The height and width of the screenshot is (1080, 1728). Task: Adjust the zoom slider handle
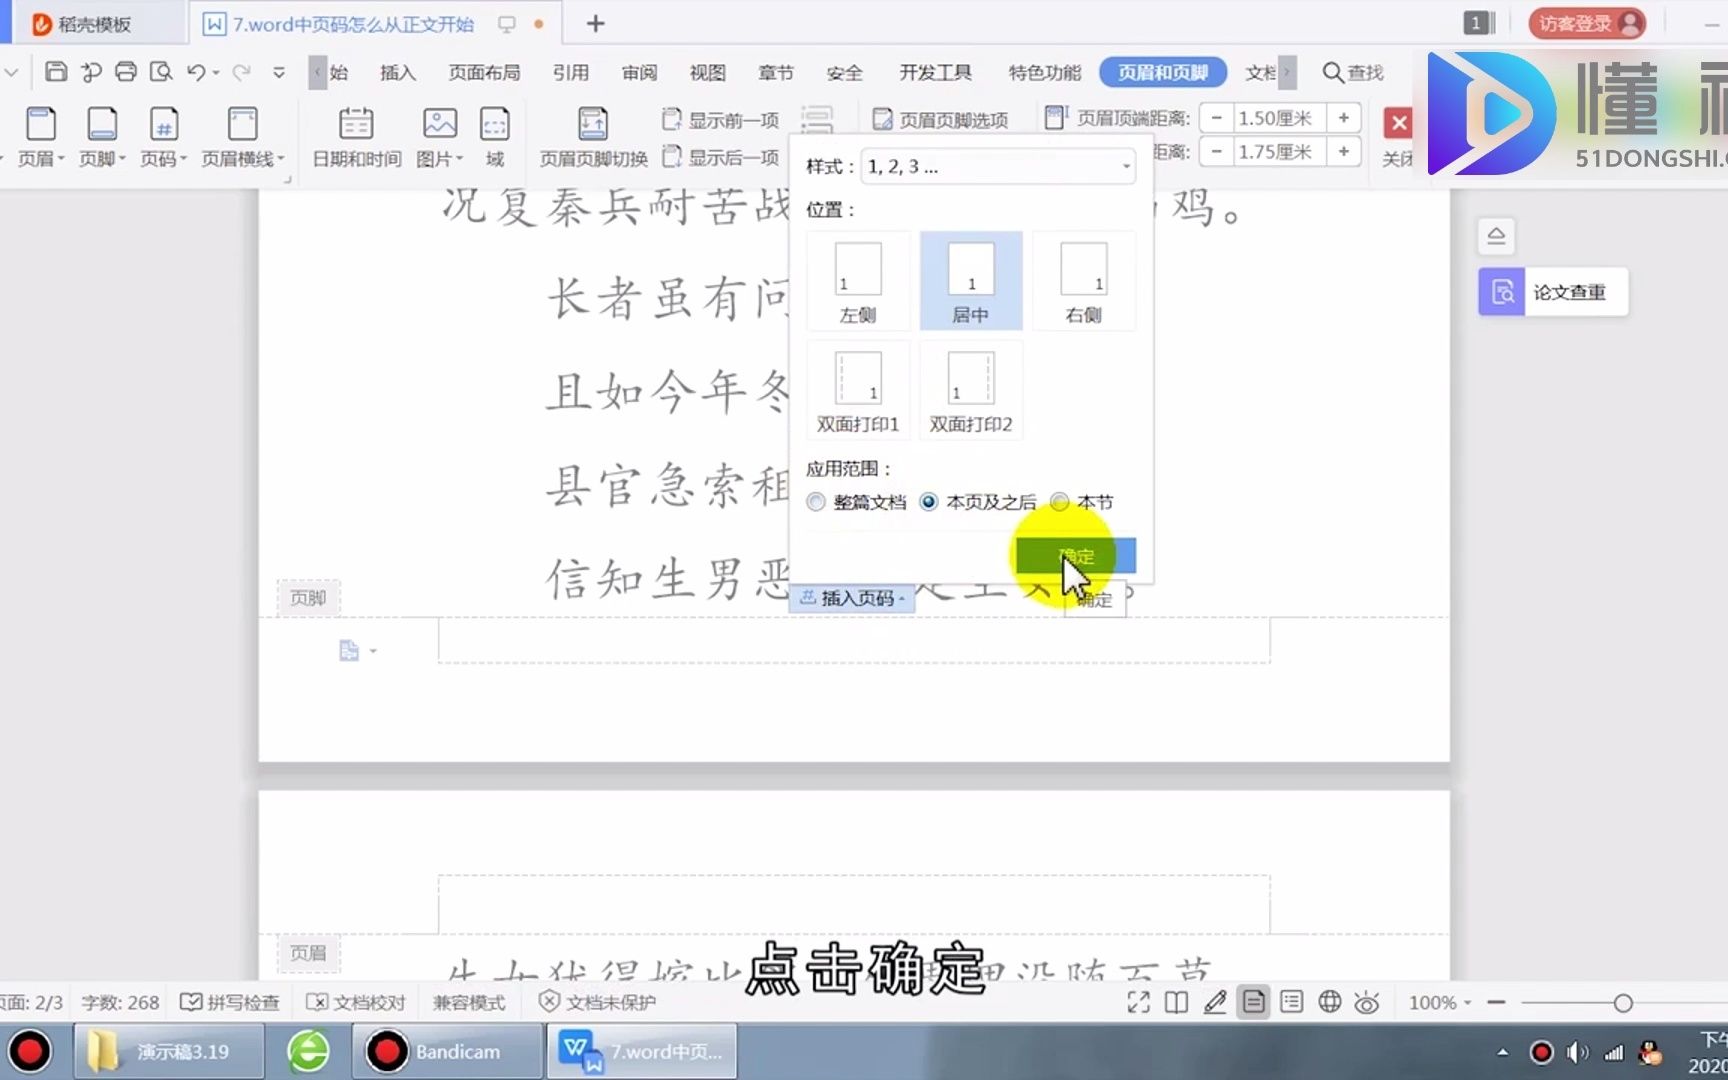click(1623, 1003)
